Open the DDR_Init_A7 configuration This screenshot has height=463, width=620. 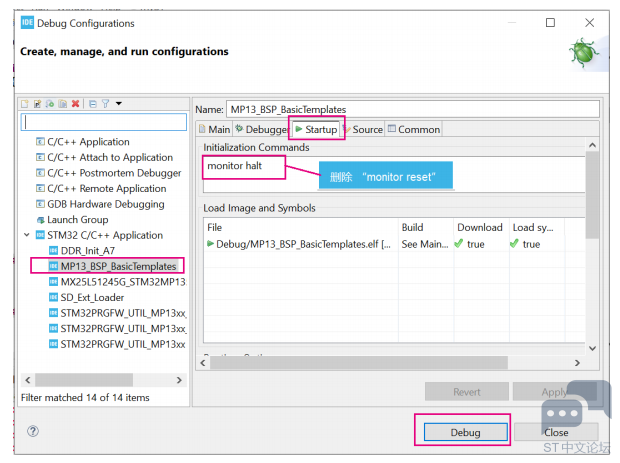87,251
